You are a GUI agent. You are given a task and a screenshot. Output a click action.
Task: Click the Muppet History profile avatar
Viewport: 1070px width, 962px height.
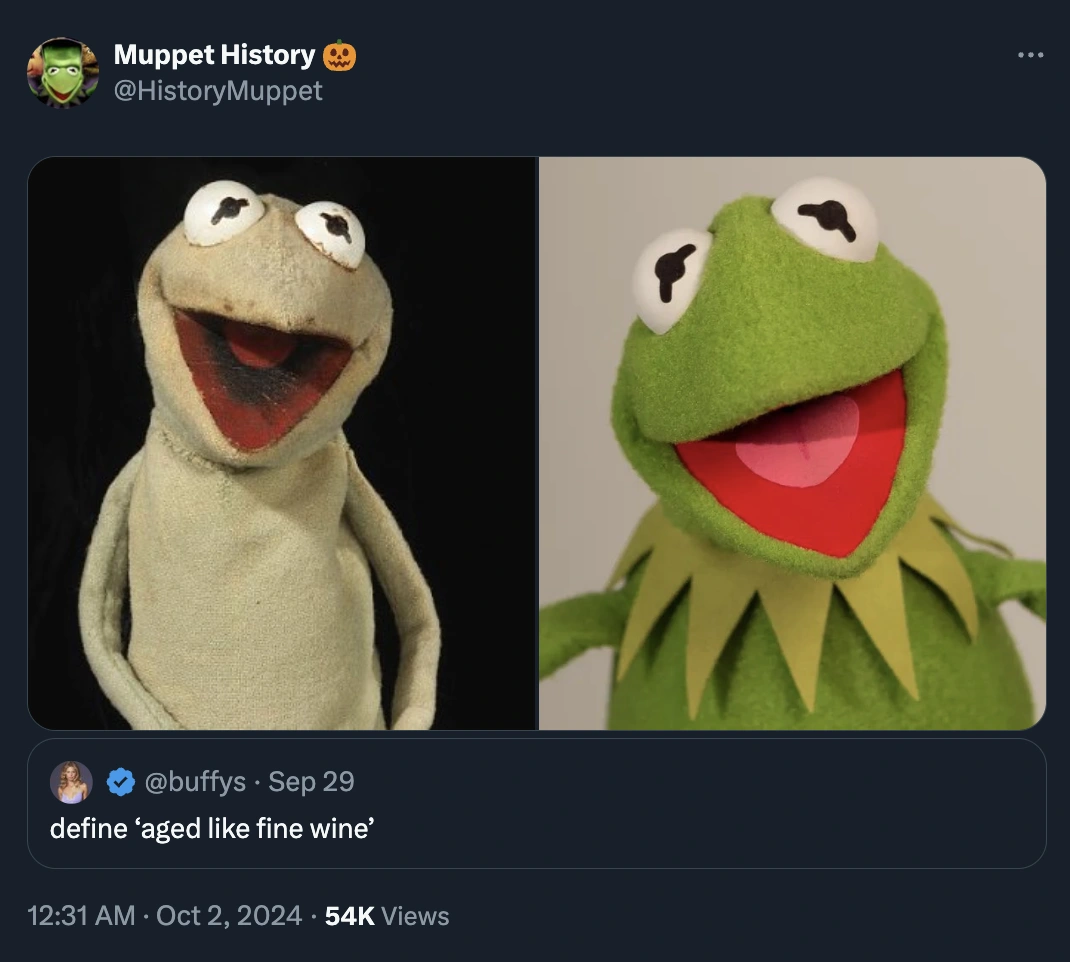(63, 72)
